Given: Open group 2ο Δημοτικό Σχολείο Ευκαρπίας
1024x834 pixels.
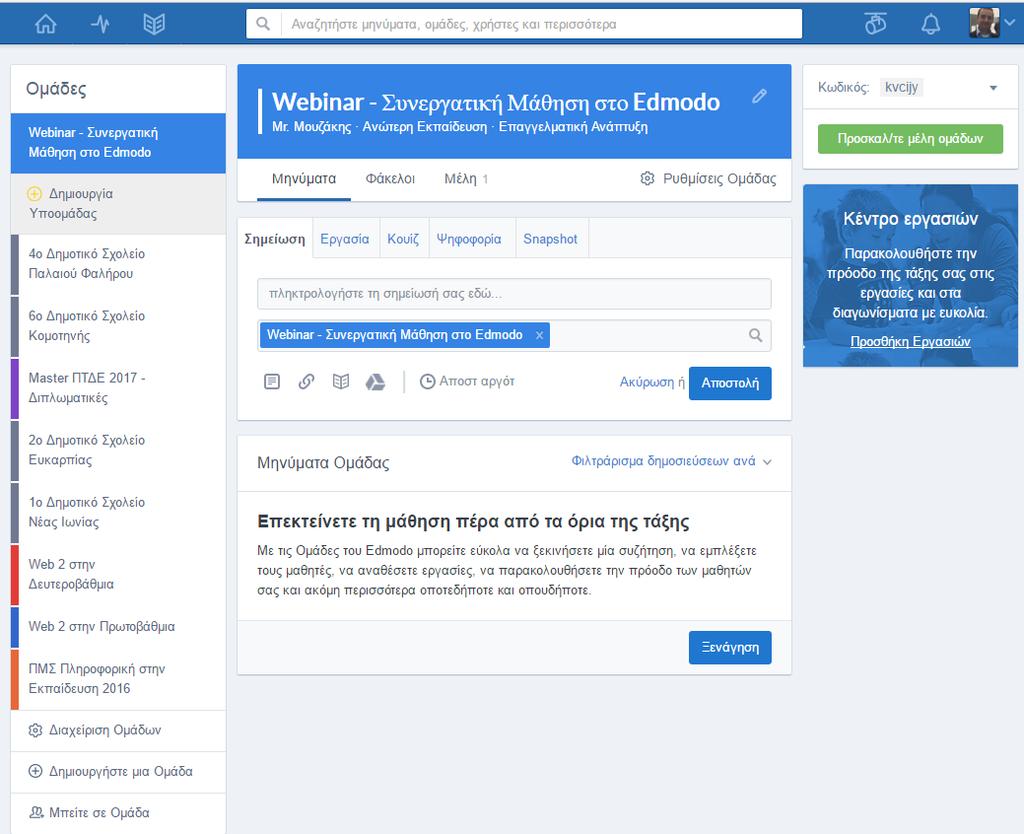Looking at the screenshot, I should pyautogui.click(x=118, y=450).
